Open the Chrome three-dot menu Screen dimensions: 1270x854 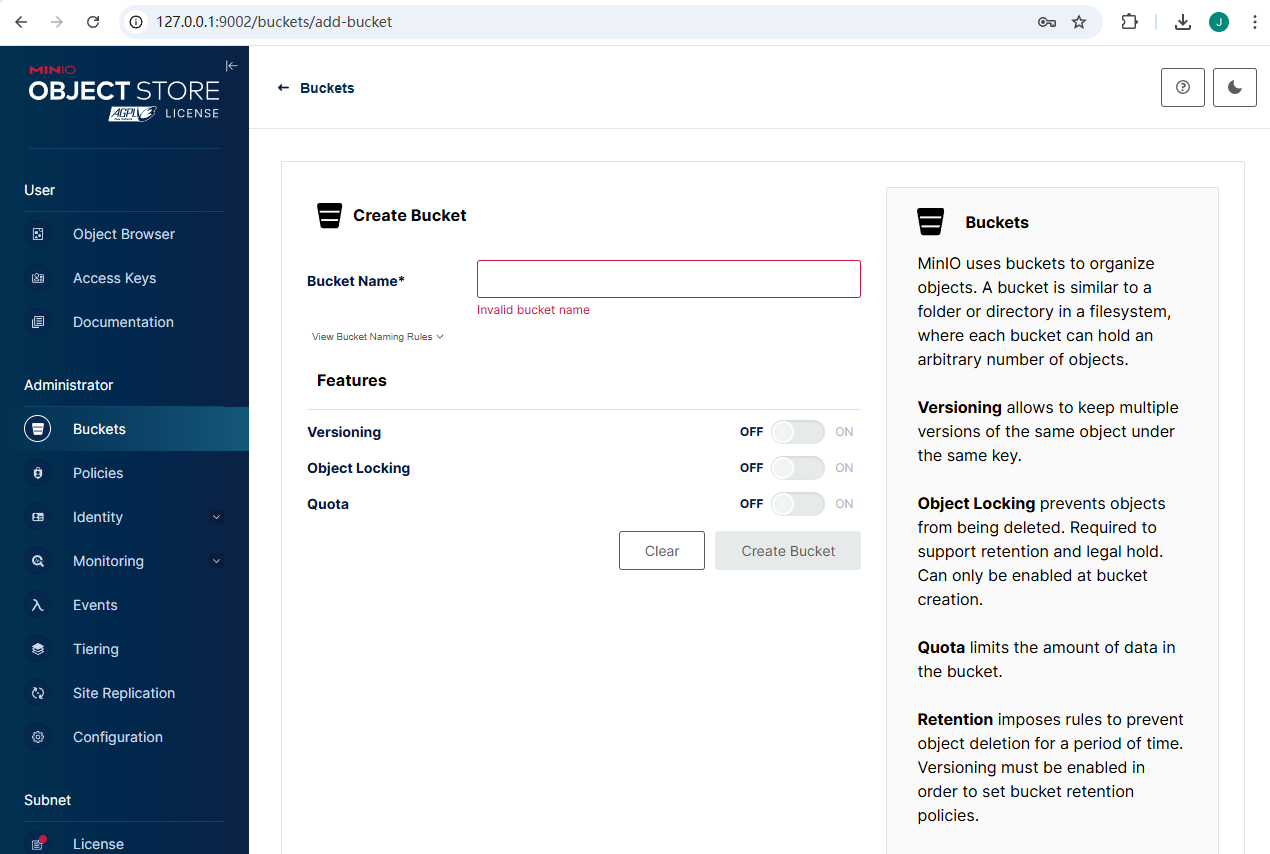click(x=1255, y=22)
